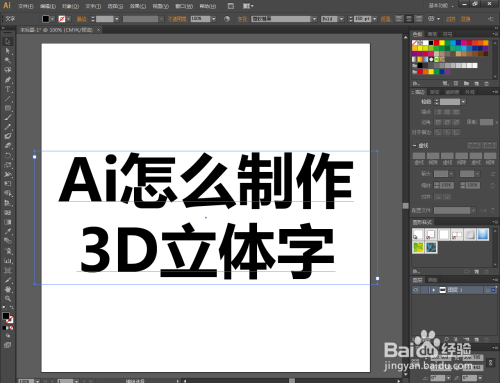Choose the left paragraph align button
This screenshot has width=500, height=383.
click(399, 19)
